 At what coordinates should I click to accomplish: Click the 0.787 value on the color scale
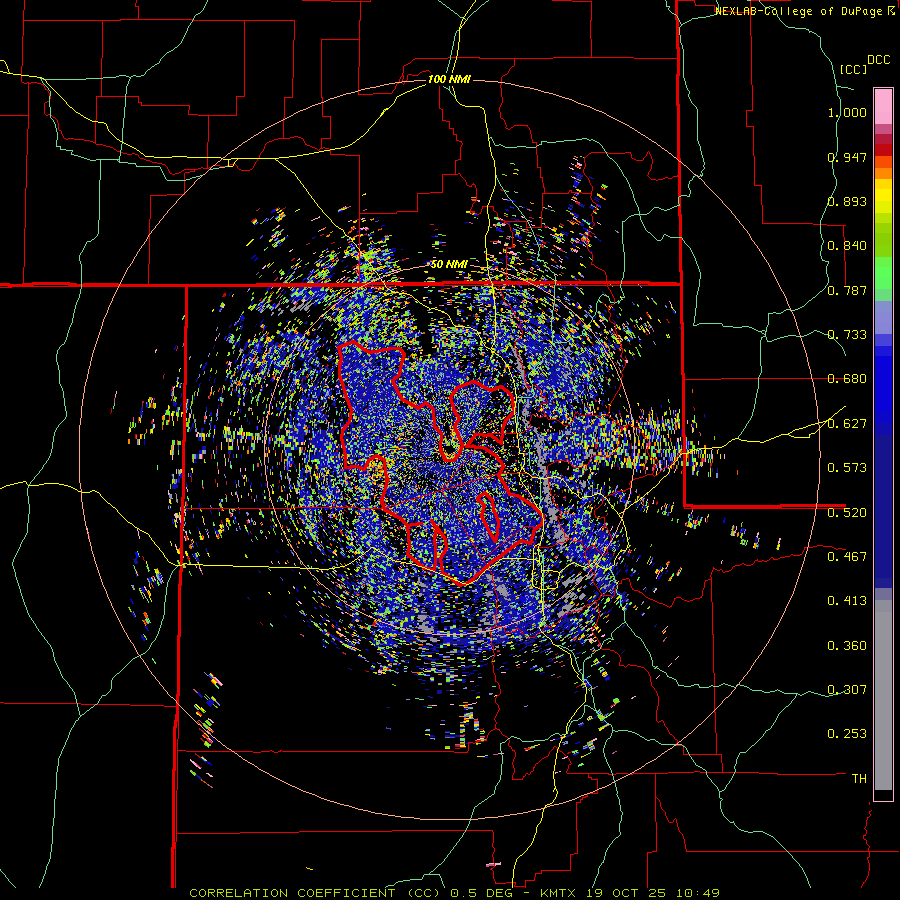[x=847, y=290]
